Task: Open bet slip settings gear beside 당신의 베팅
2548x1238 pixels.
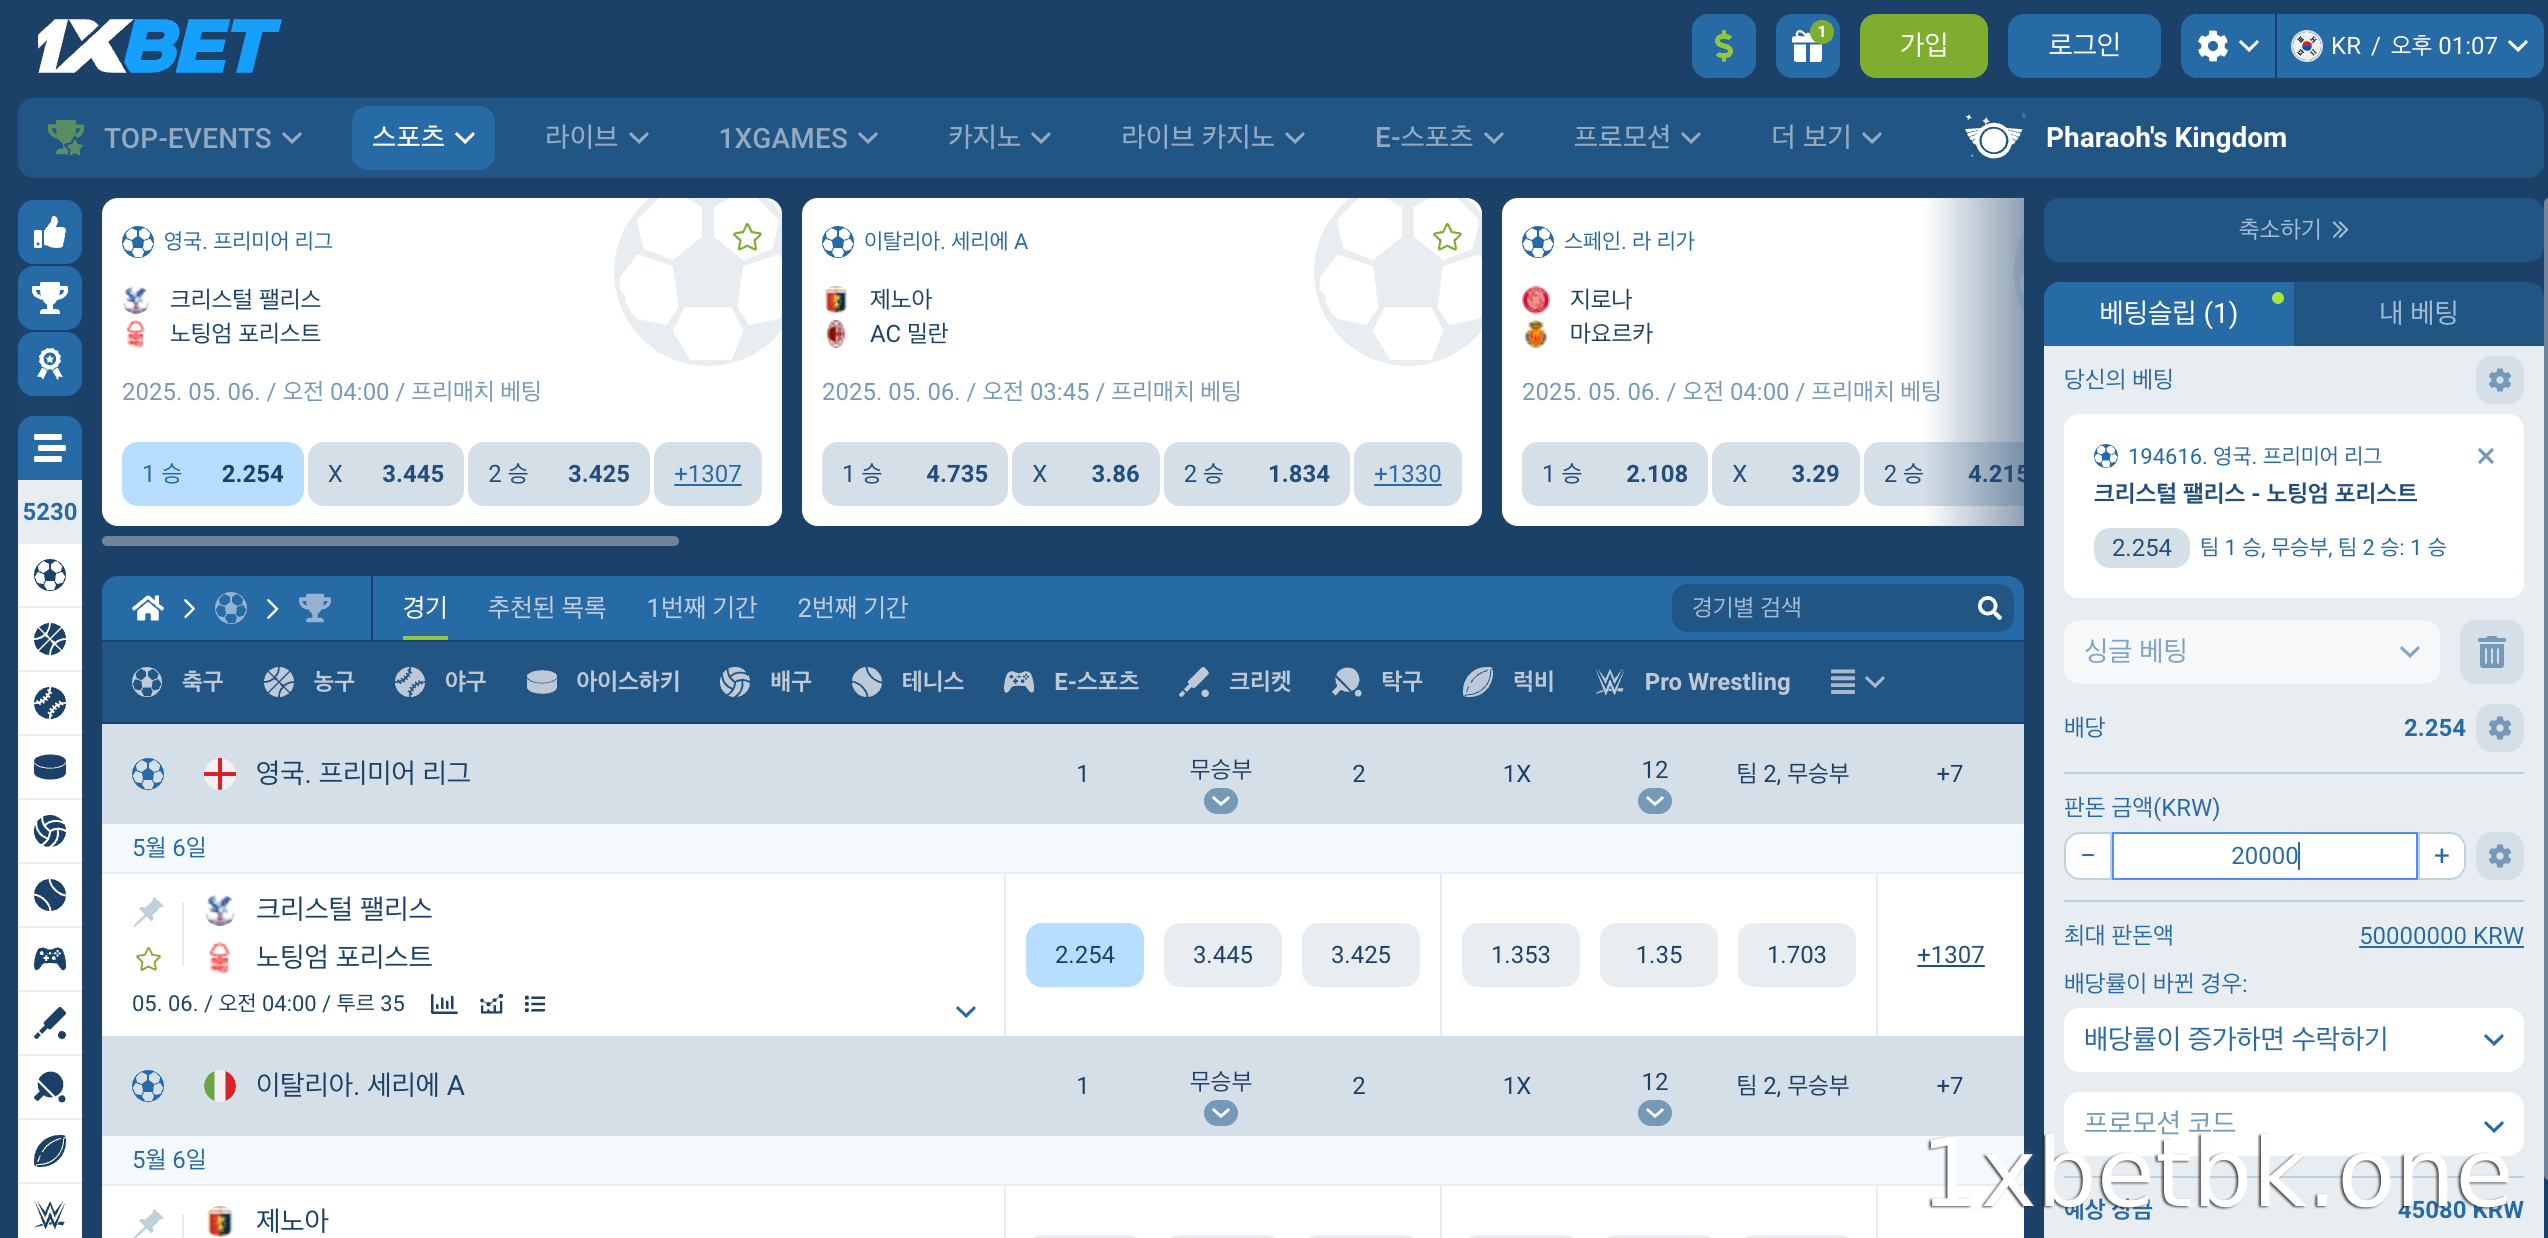Action: coord(2499,380)
